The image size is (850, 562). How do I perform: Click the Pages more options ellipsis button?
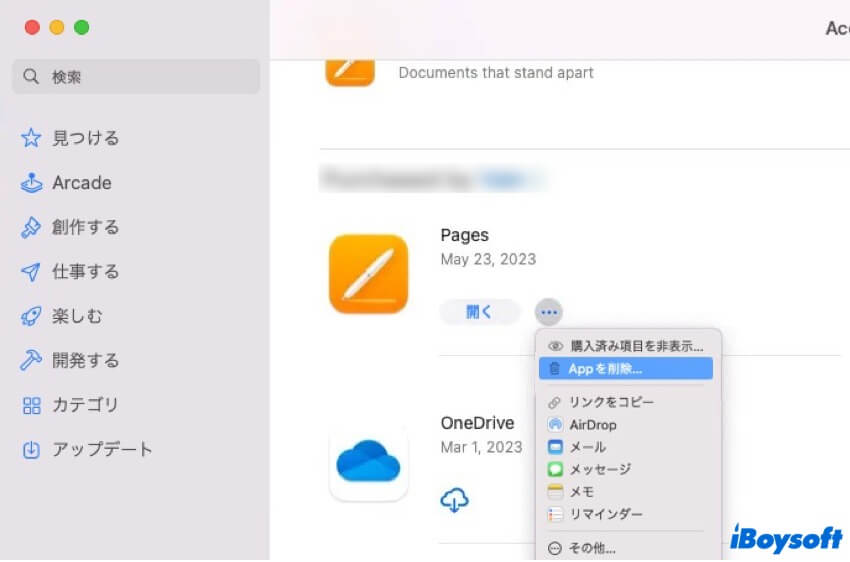pos(549,312)
